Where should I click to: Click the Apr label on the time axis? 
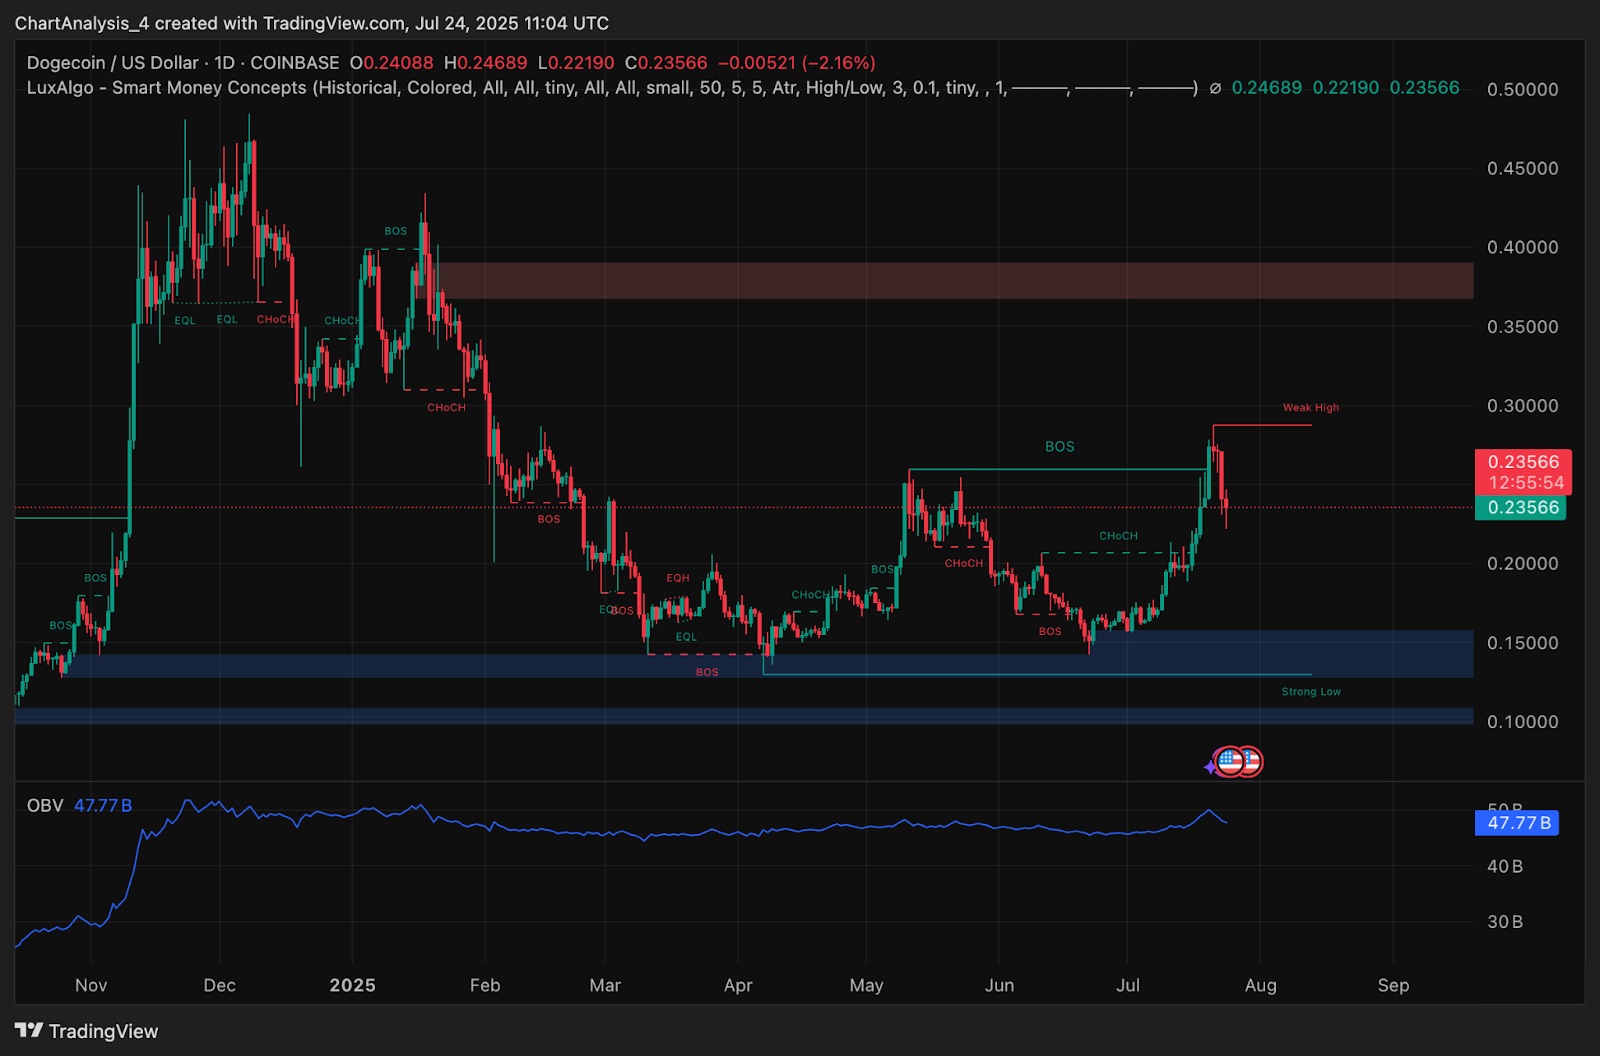click(x=738, y=986)
